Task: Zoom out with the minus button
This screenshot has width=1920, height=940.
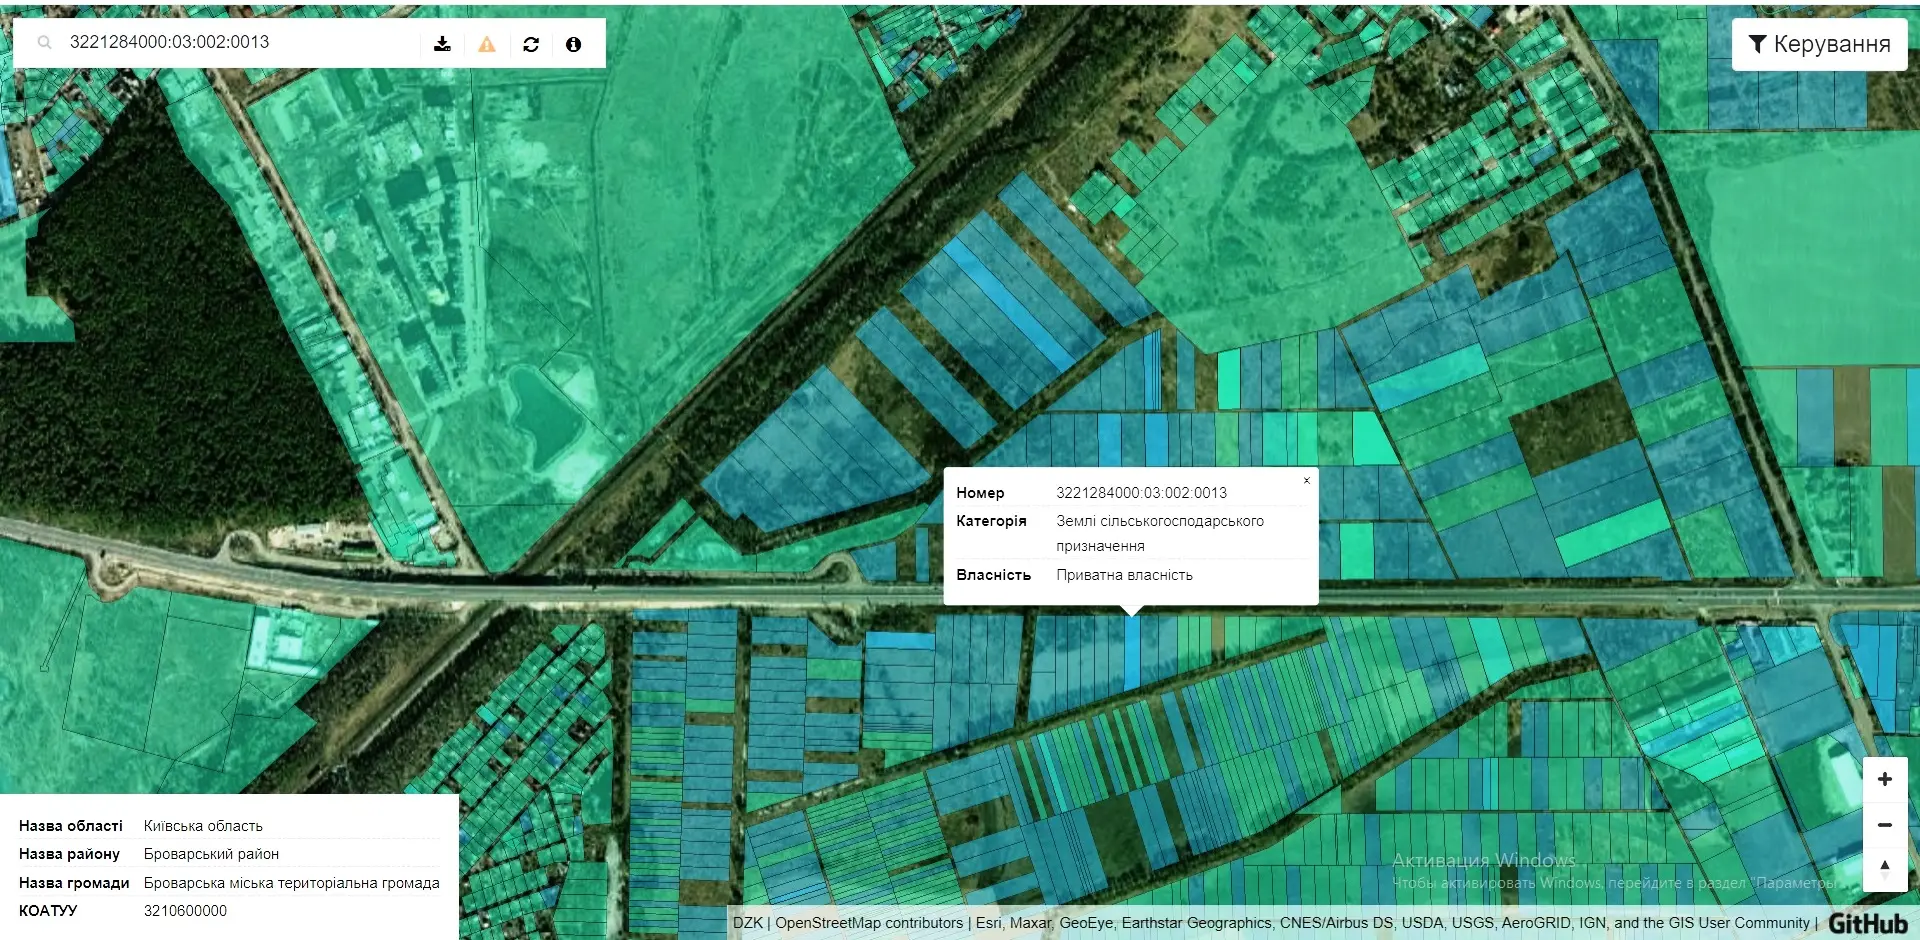Action: [x=1884, y=825]
